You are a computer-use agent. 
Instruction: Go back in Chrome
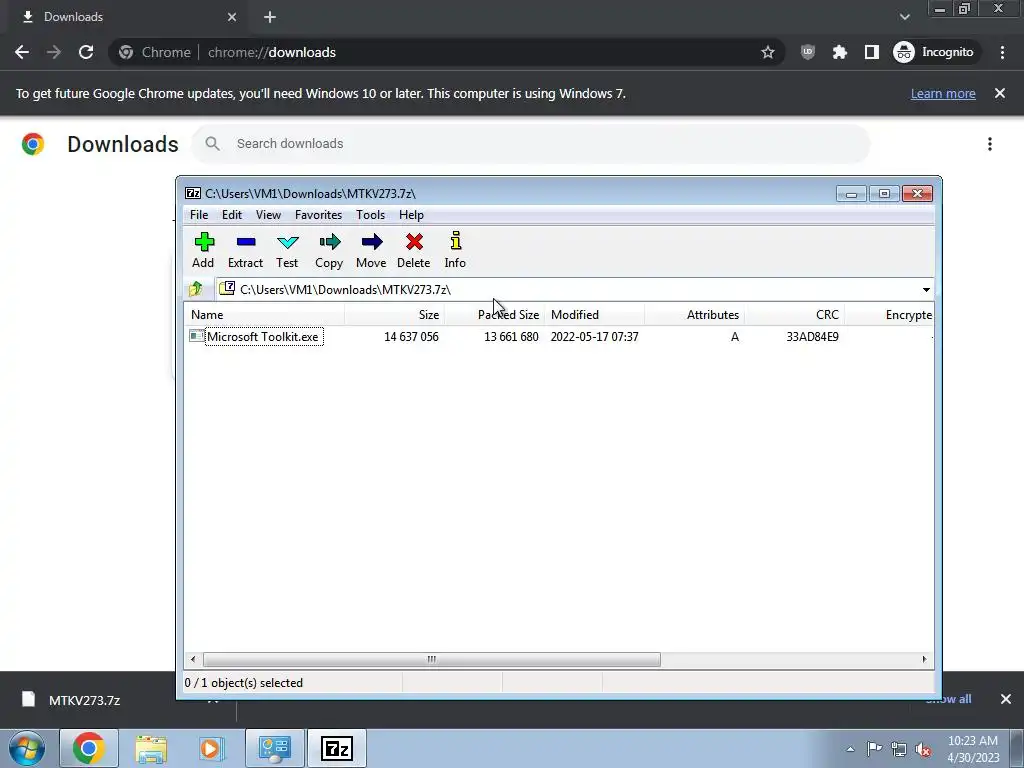point(22,52)
